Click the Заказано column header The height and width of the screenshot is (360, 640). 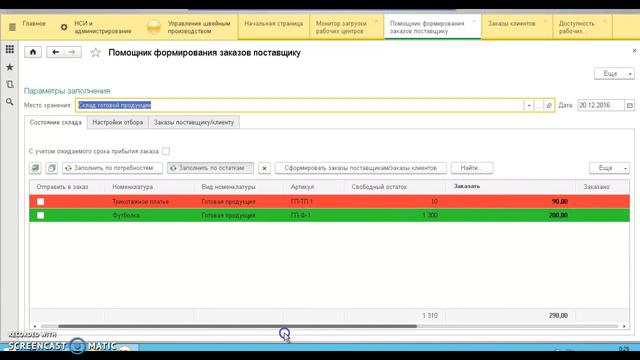[x=602, y=187]
